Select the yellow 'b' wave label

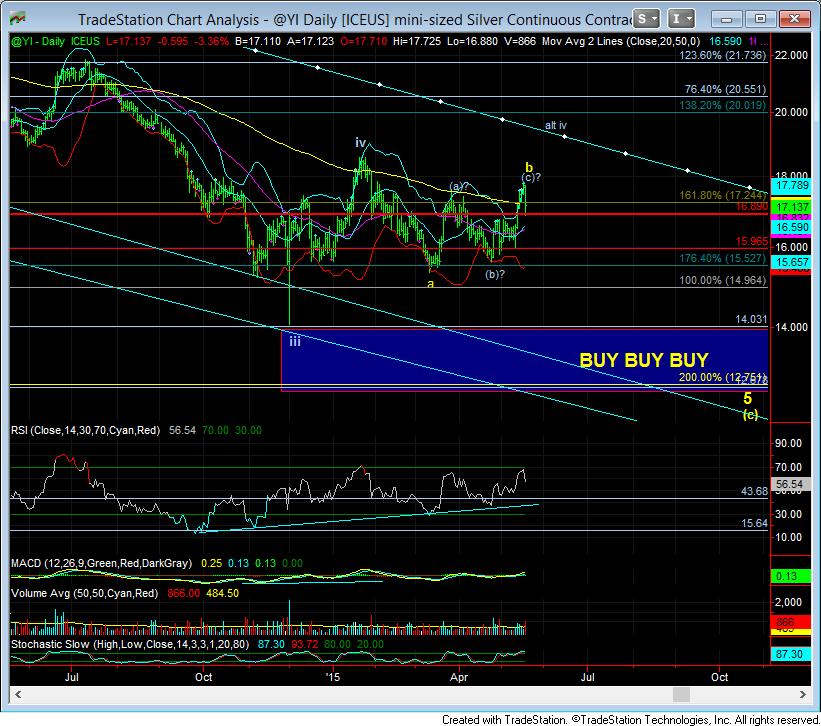click(x=527, y=165)
